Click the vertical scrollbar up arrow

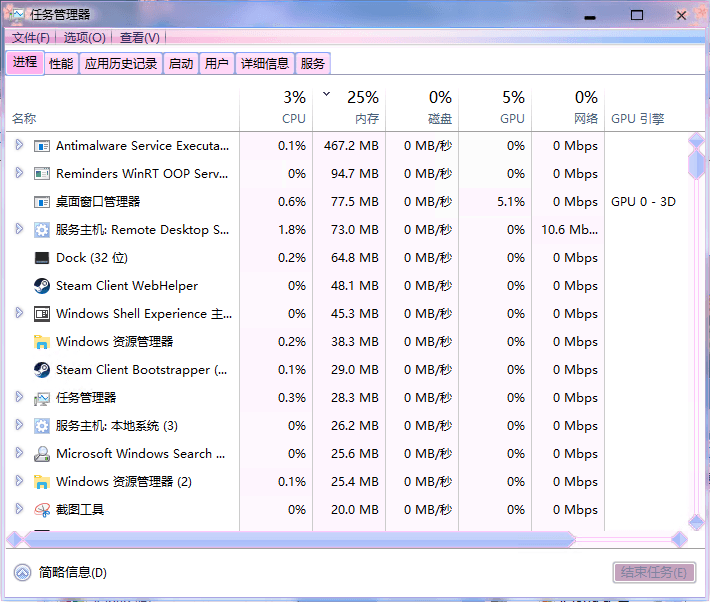tap(696, 141)
